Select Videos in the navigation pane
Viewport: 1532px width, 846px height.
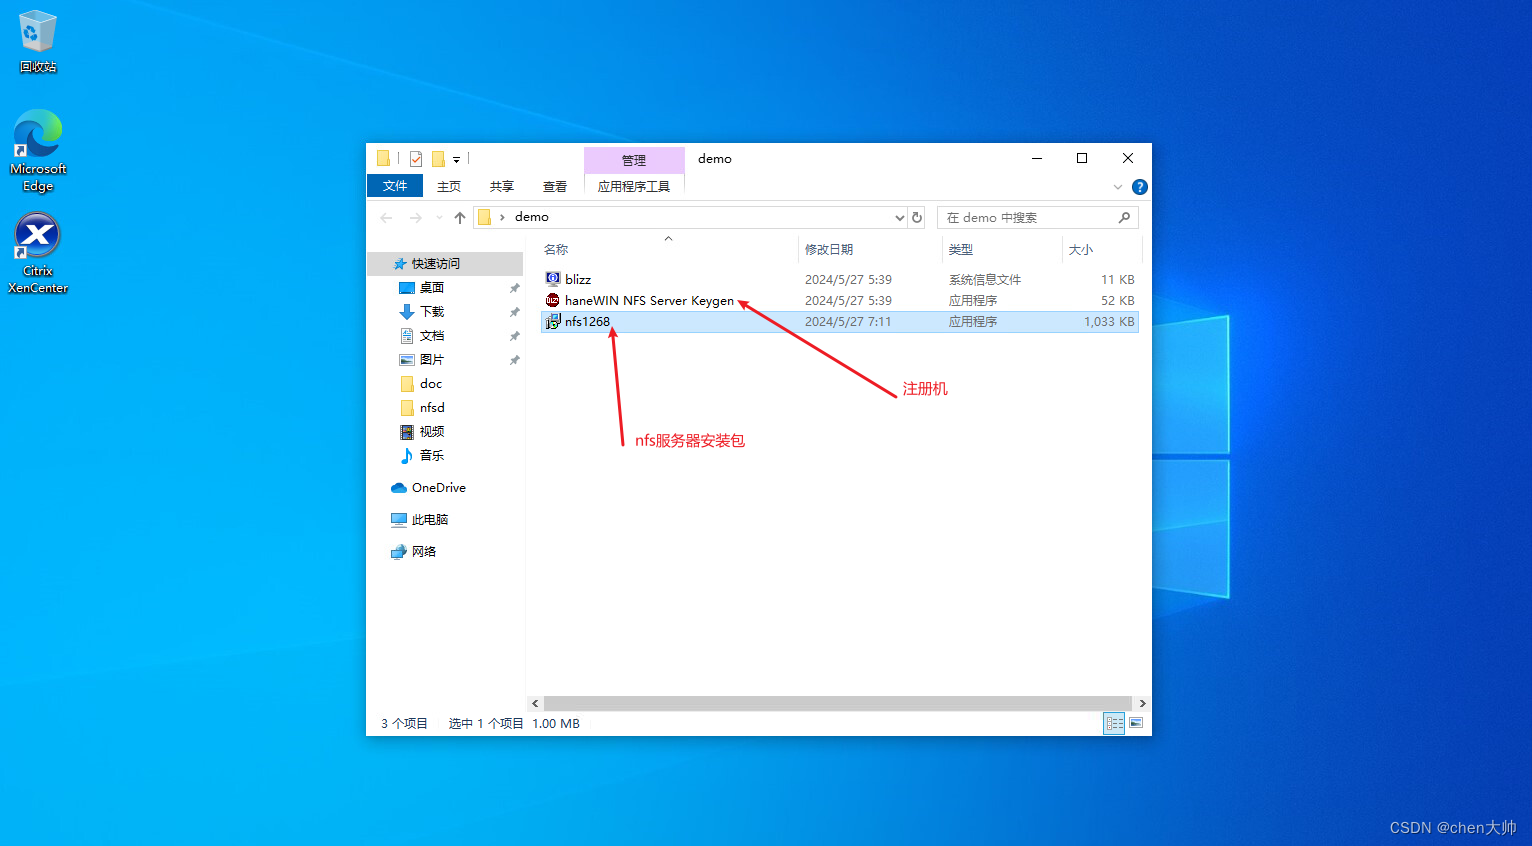pos(432,432)
